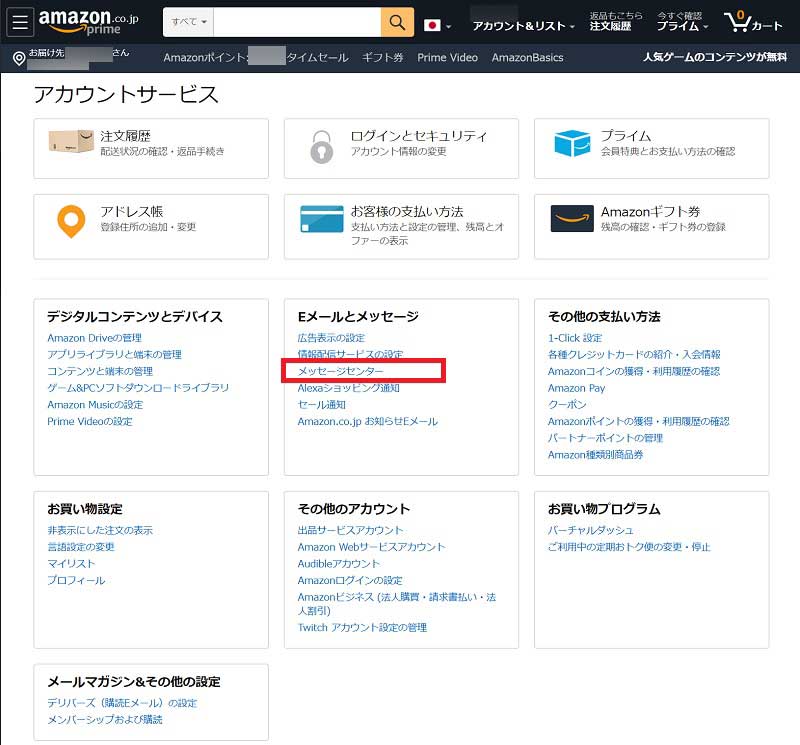Open Prime Video in the navigation bar
This screenshot has width=800, height=745.
click(x=447, y=58)
